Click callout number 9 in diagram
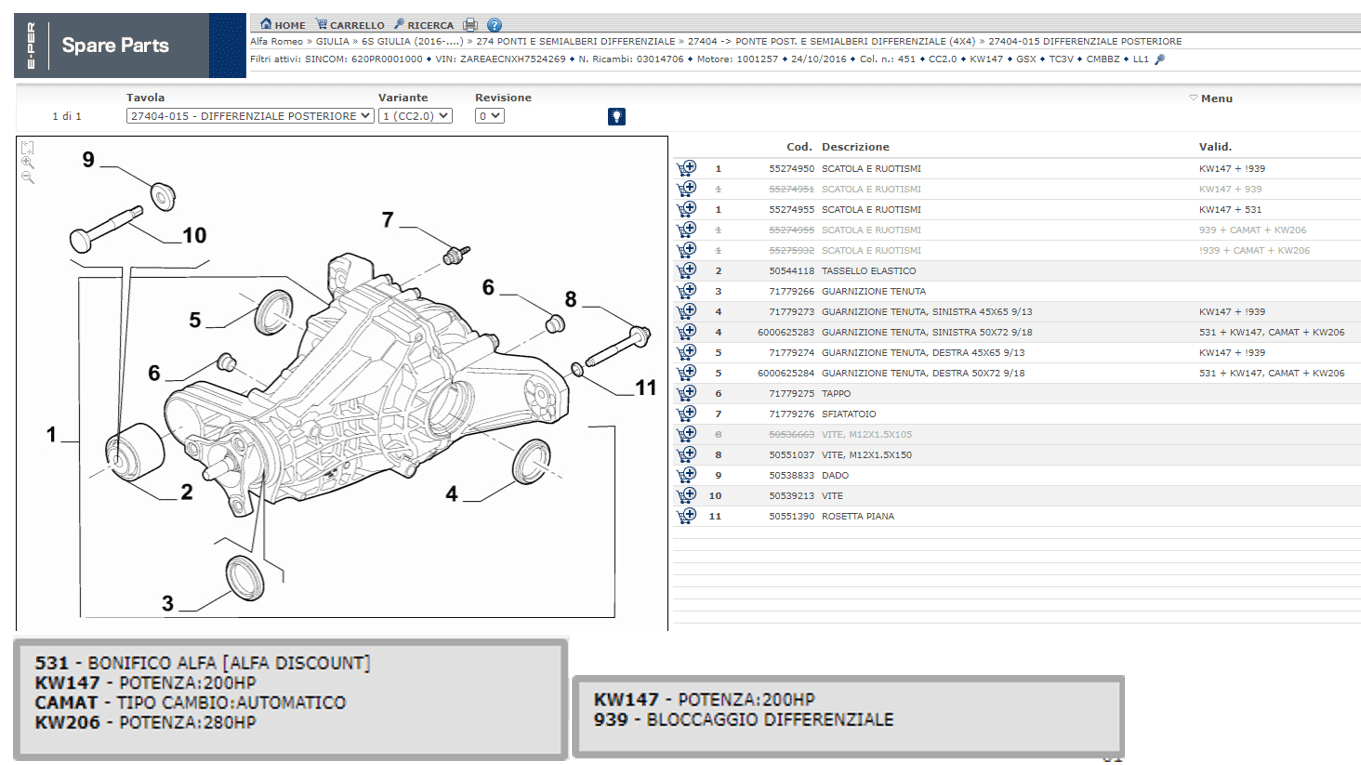1361x765 pixels. point(88,159)
